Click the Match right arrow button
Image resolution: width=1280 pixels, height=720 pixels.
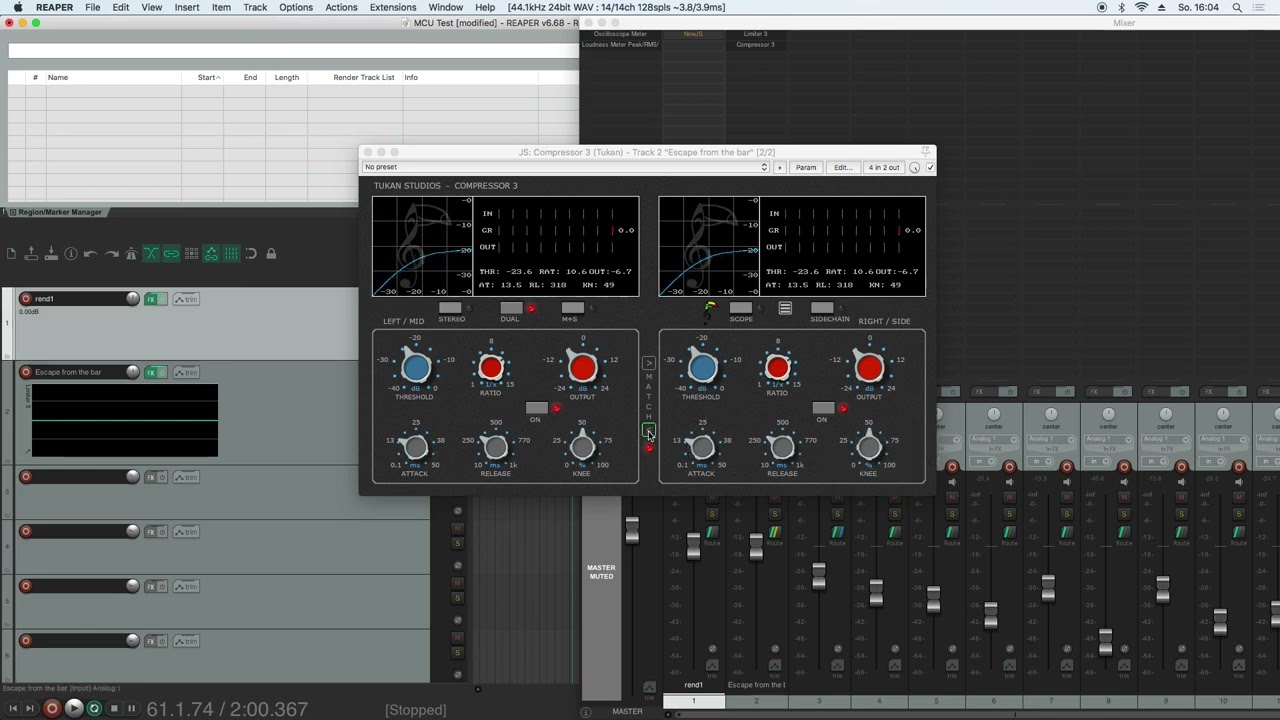pos(648,363)
